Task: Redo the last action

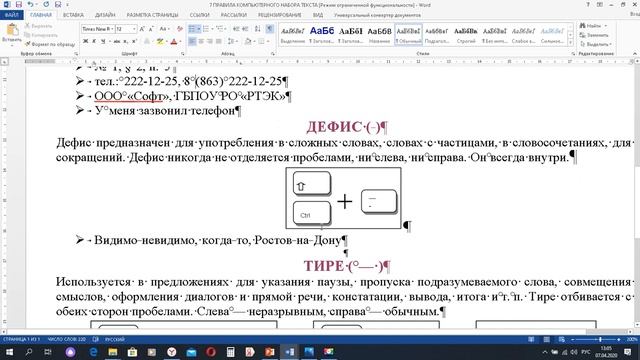Action: (46, 4)
